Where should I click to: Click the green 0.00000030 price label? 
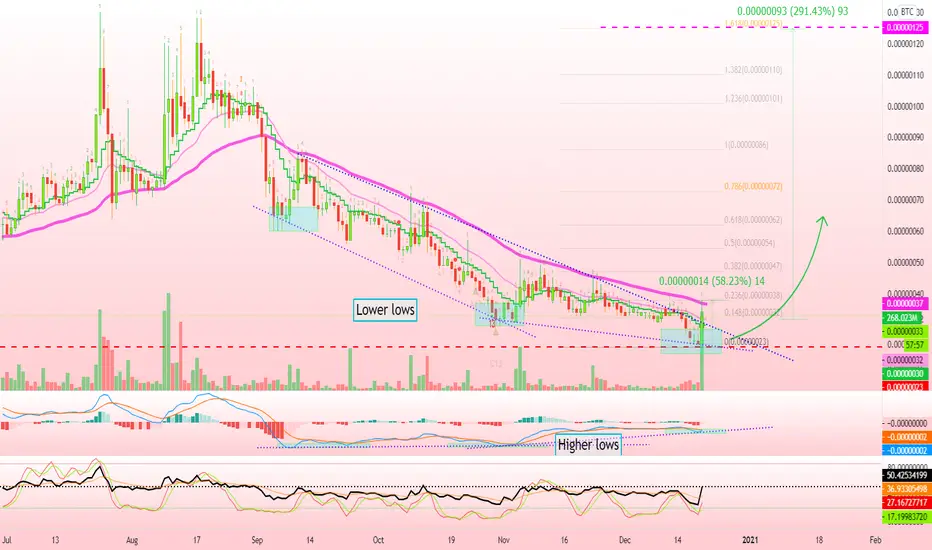(905, 374)
